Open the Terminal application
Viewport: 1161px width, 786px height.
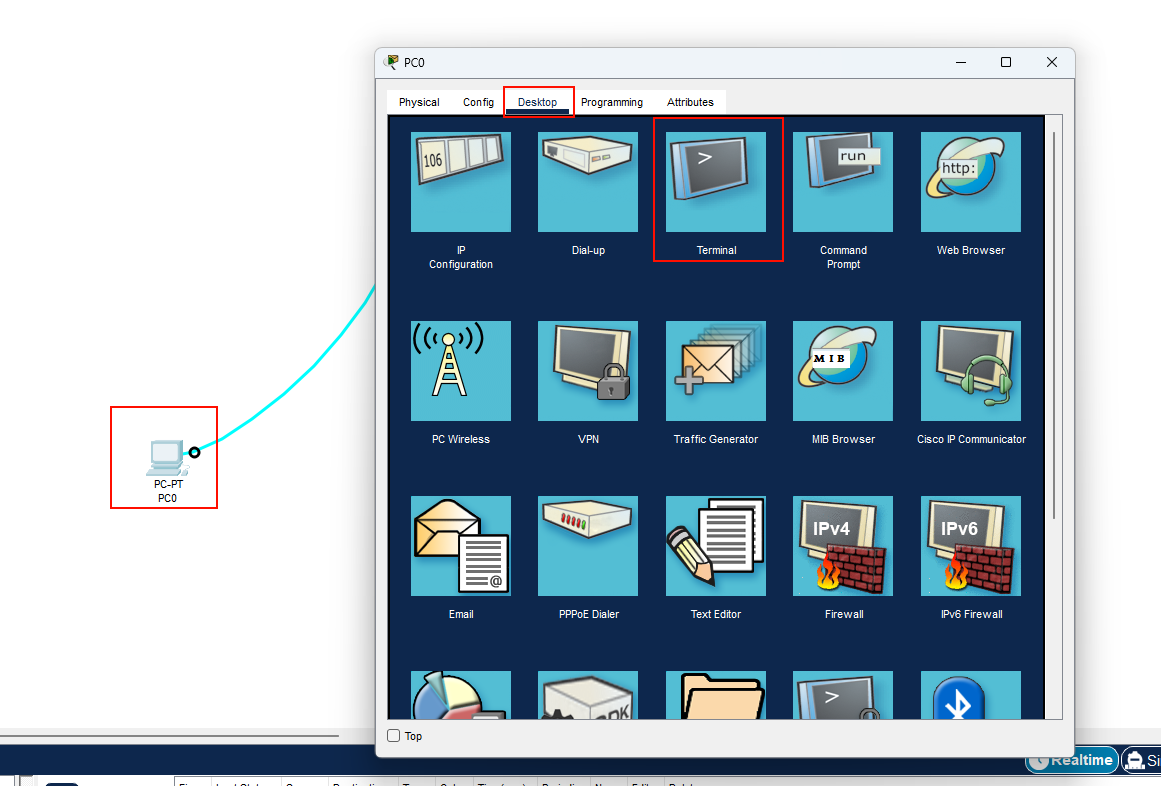coord(716,183)
